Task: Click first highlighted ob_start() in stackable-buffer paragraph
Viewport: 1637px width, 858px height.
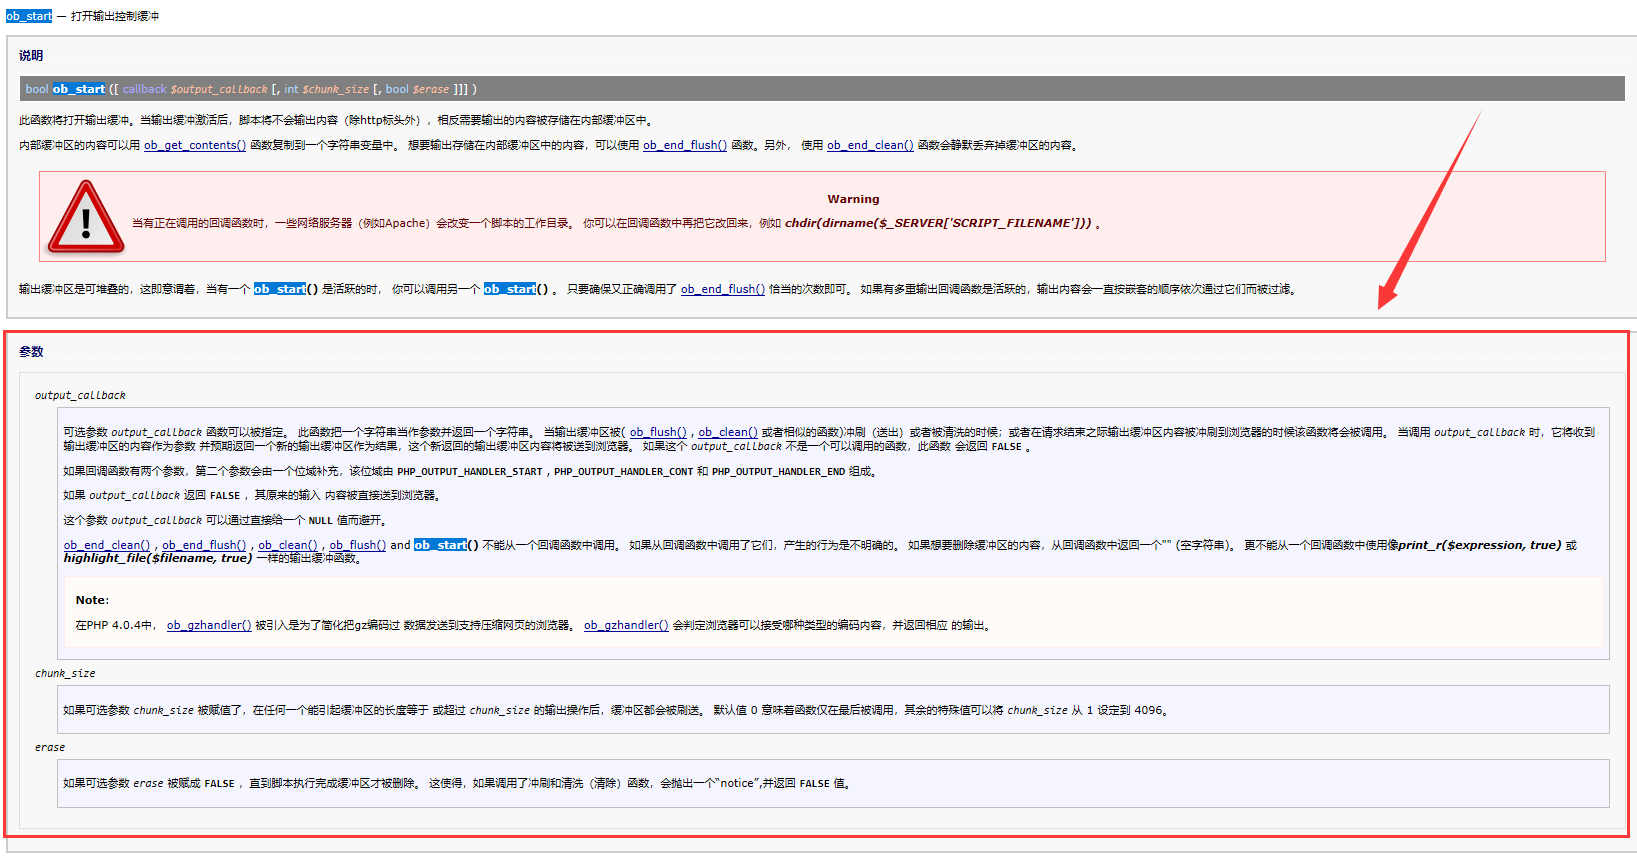Action: 280,289
